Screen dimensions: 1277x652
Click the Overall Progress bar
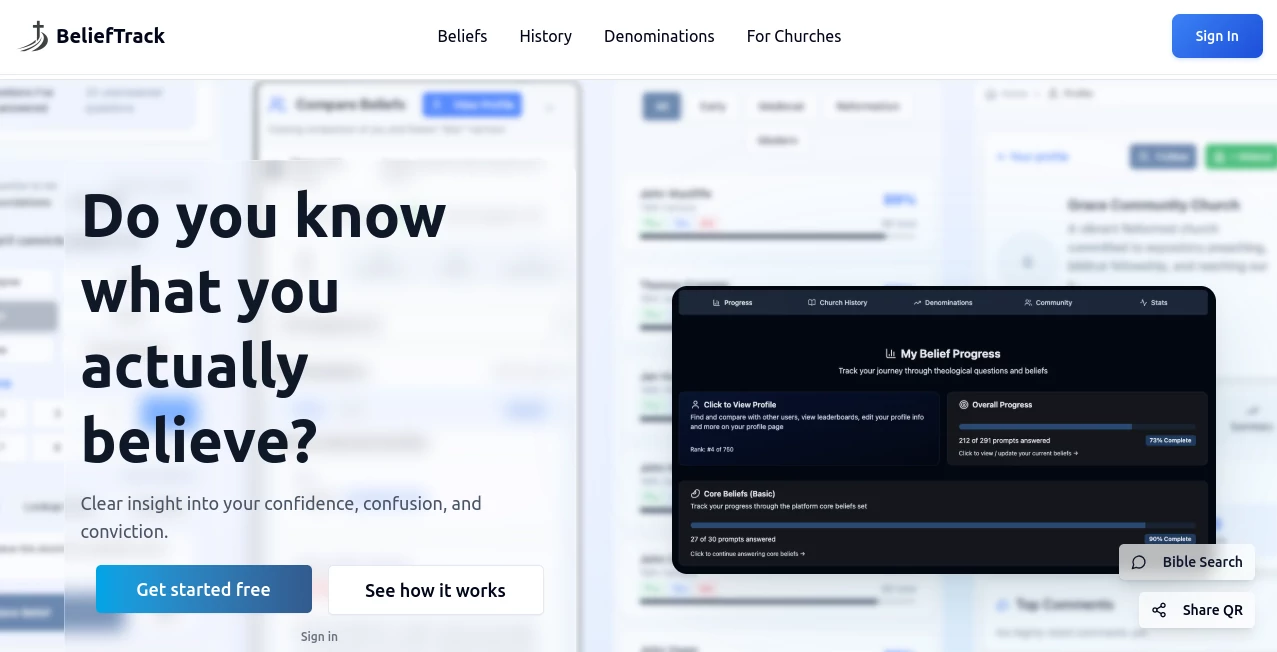[1076, 427]
